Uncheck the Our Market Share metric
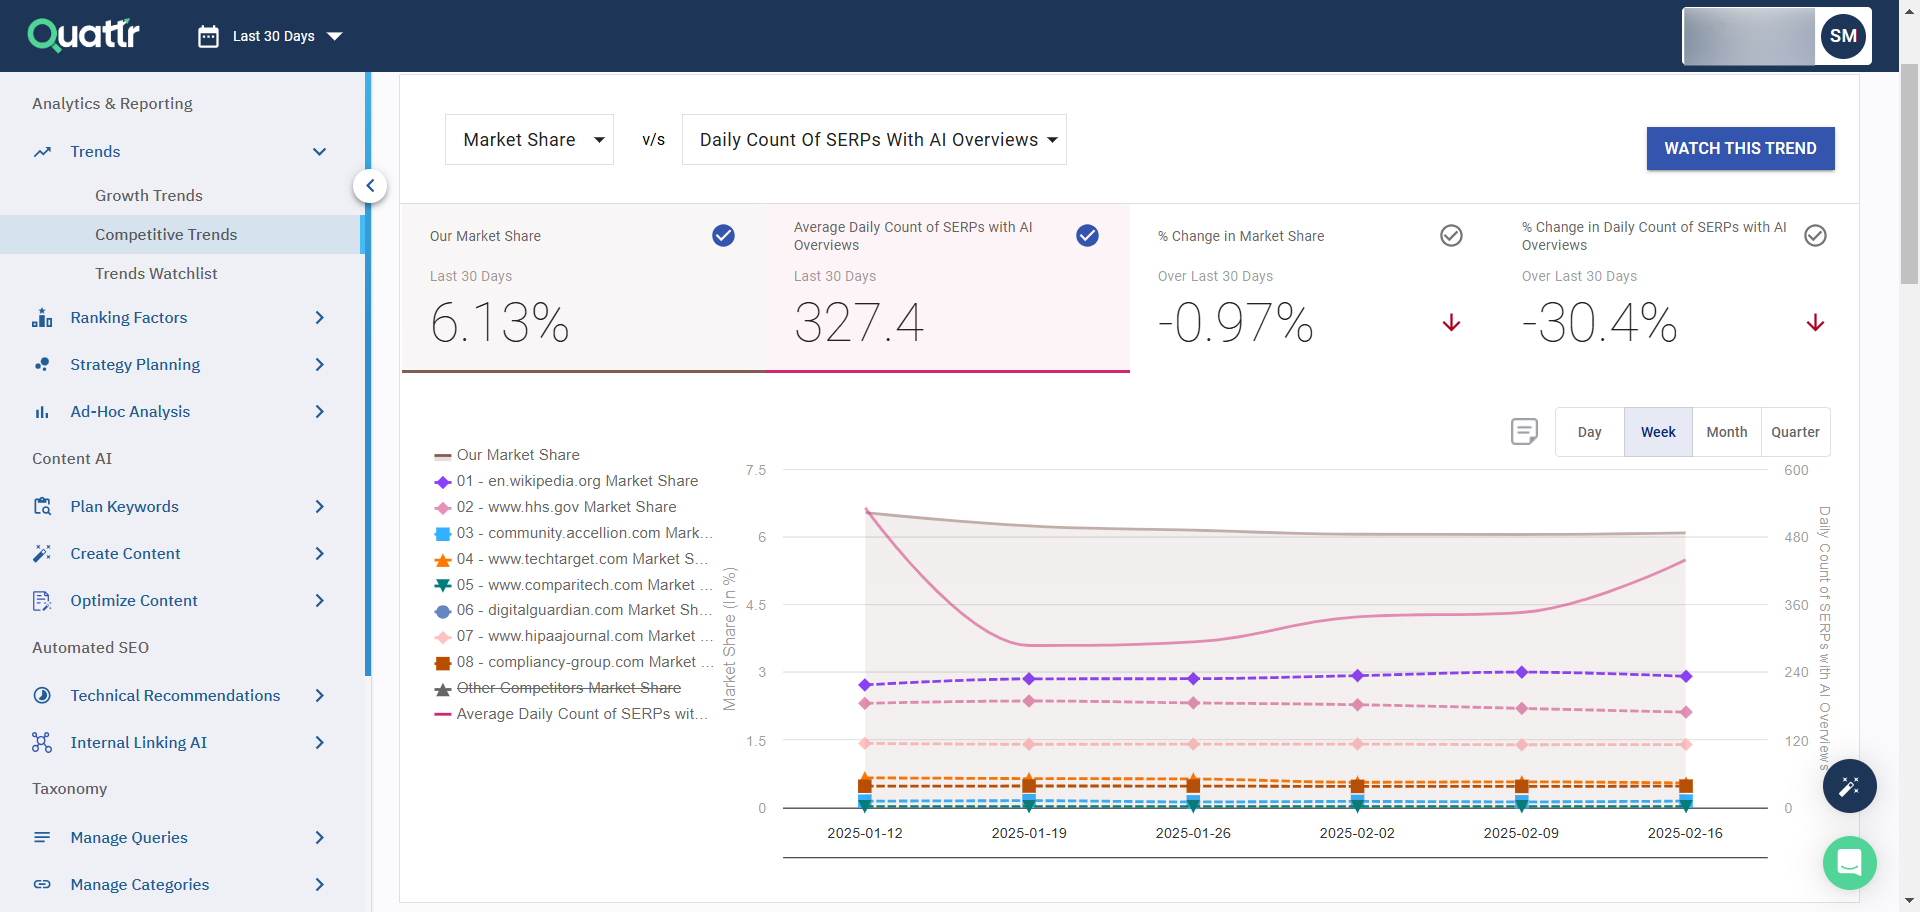 coord(723,236)
